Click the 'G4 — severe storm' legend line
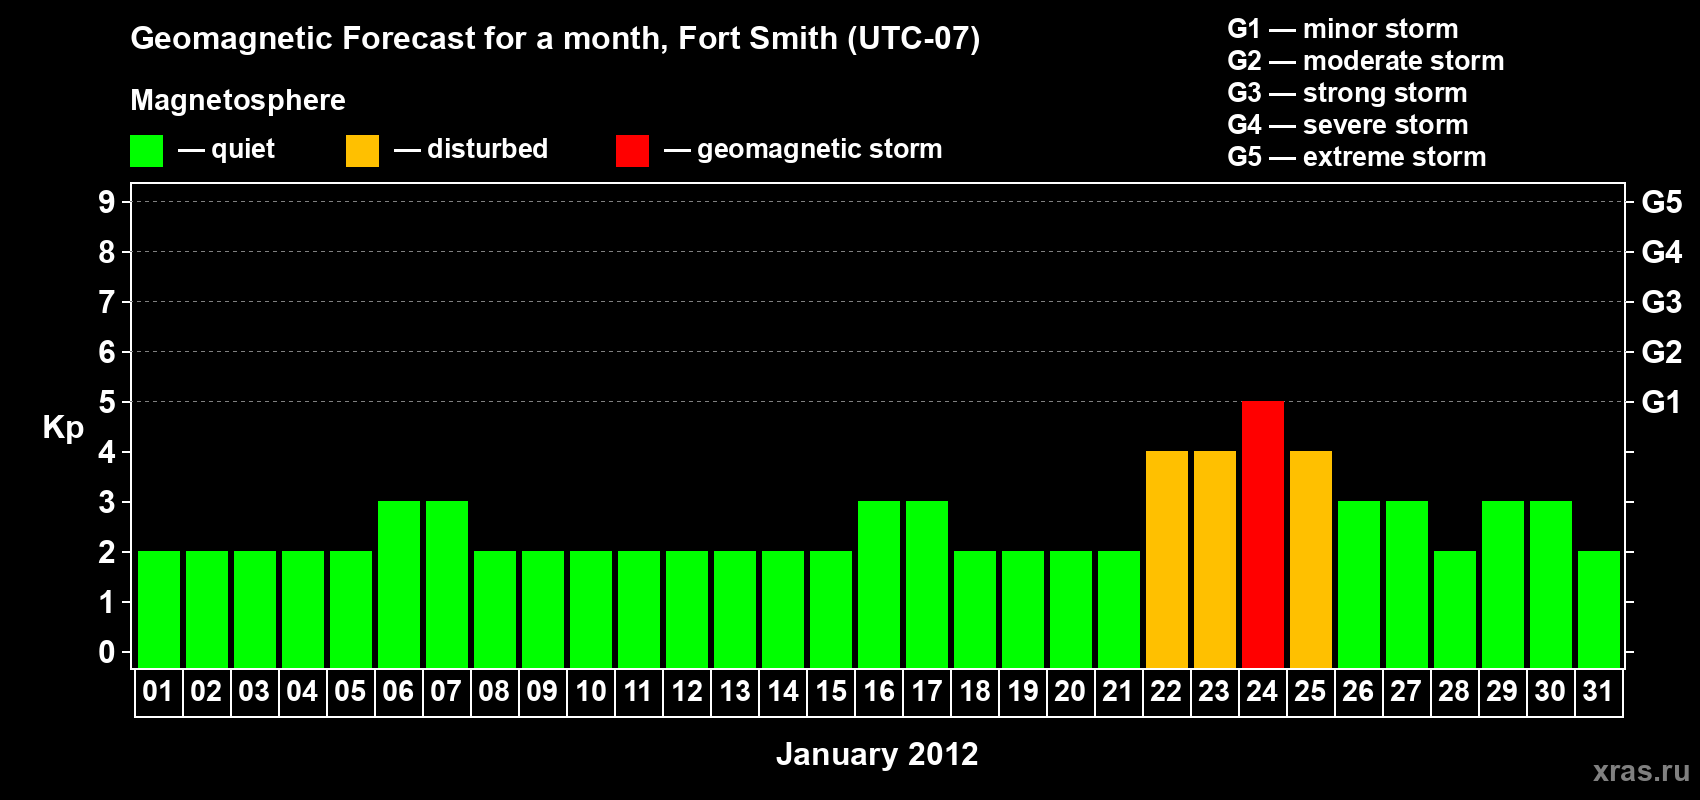This screenshot has width=1700, height=800. (1348, 125)
